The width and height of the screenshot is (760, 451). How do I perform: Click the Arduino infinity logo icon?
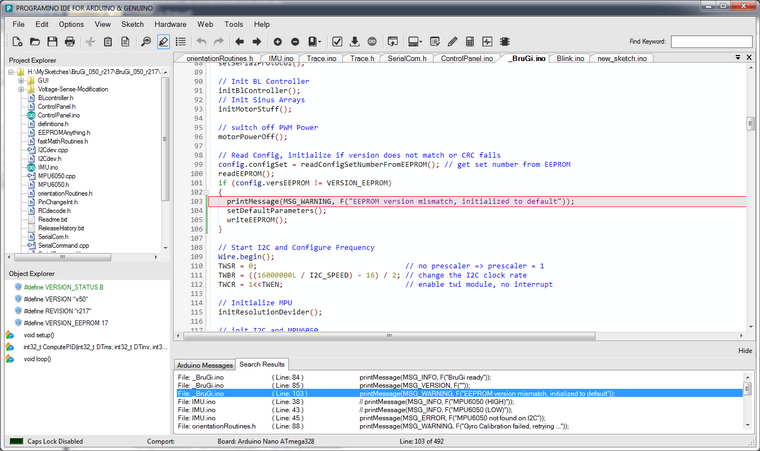372,42
